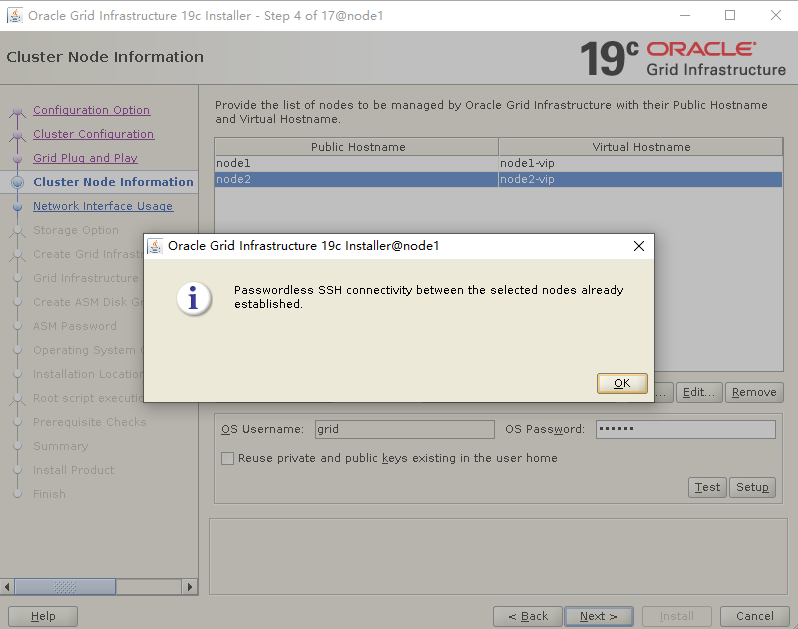This screenshot has width=798, height=629.
Task: Click the Java icon in the main window title
Action: pos(15,16)
